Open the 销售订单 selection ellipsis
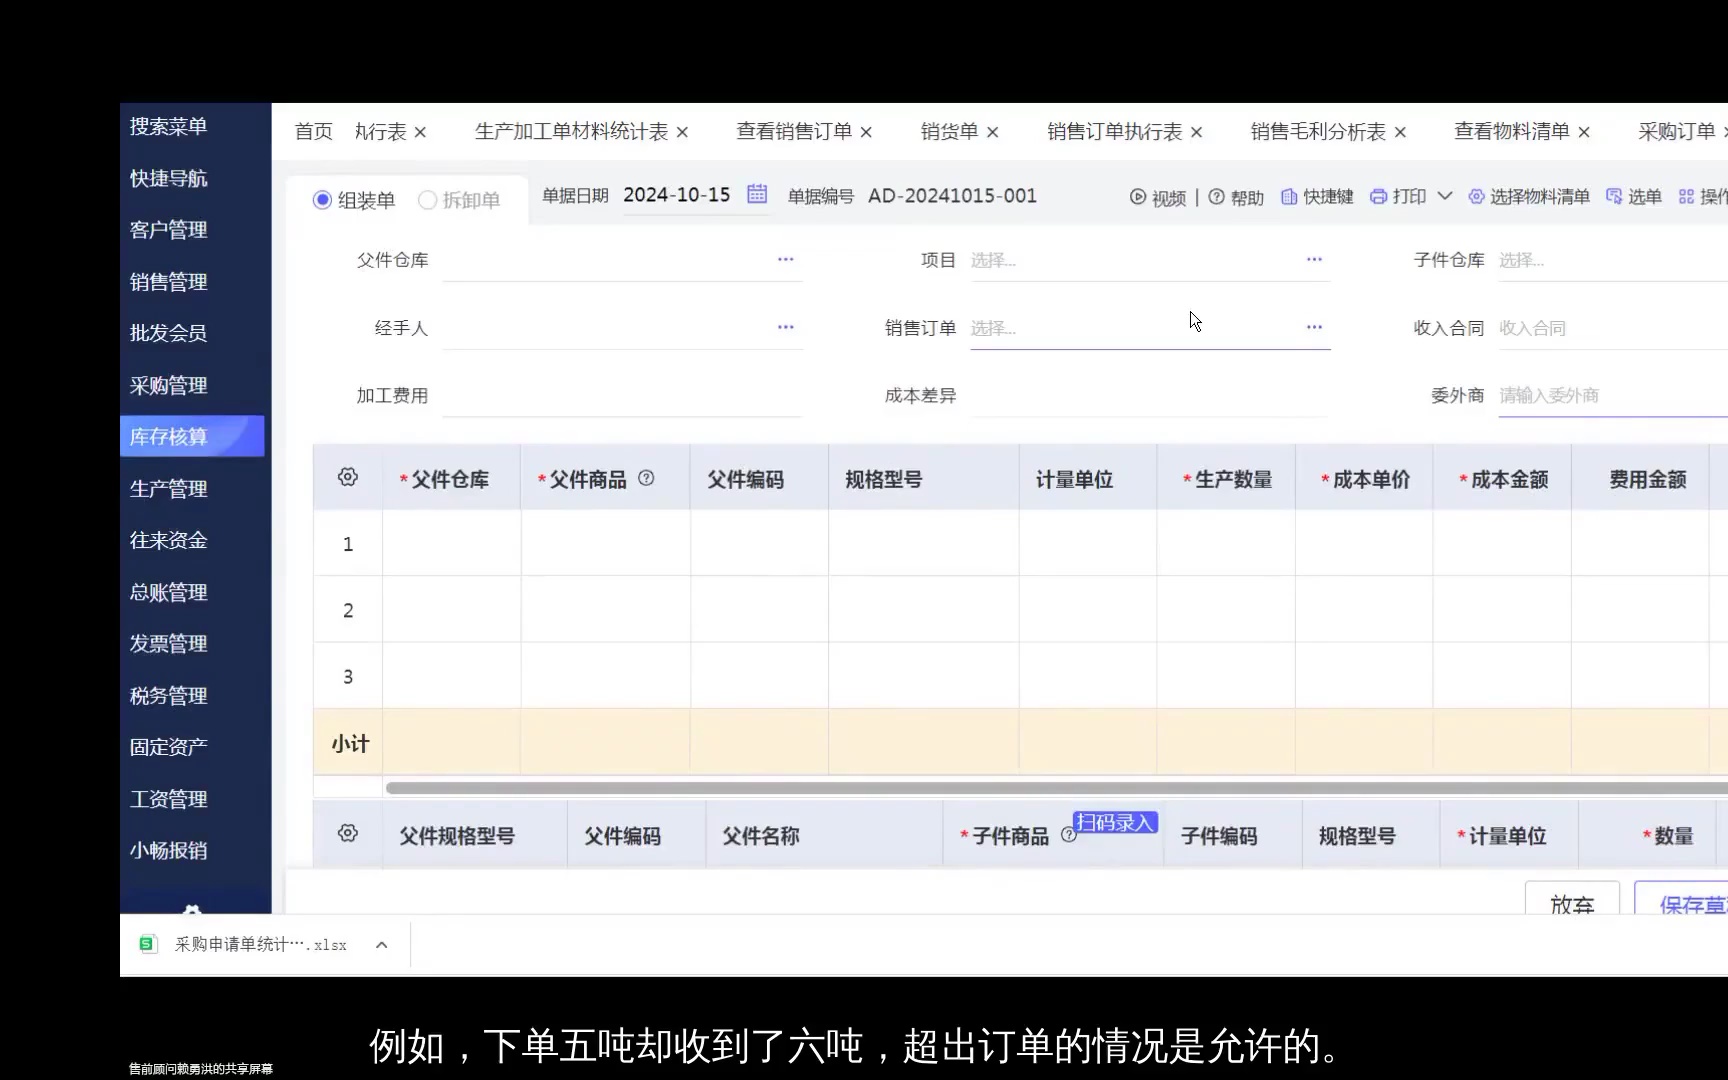 coord(1313,327)
